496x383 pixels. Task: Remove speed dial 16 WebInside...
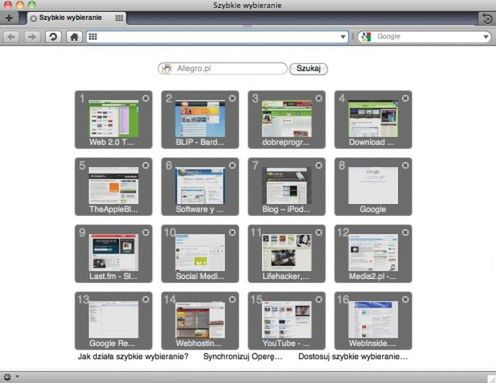[x=405, y=299]
